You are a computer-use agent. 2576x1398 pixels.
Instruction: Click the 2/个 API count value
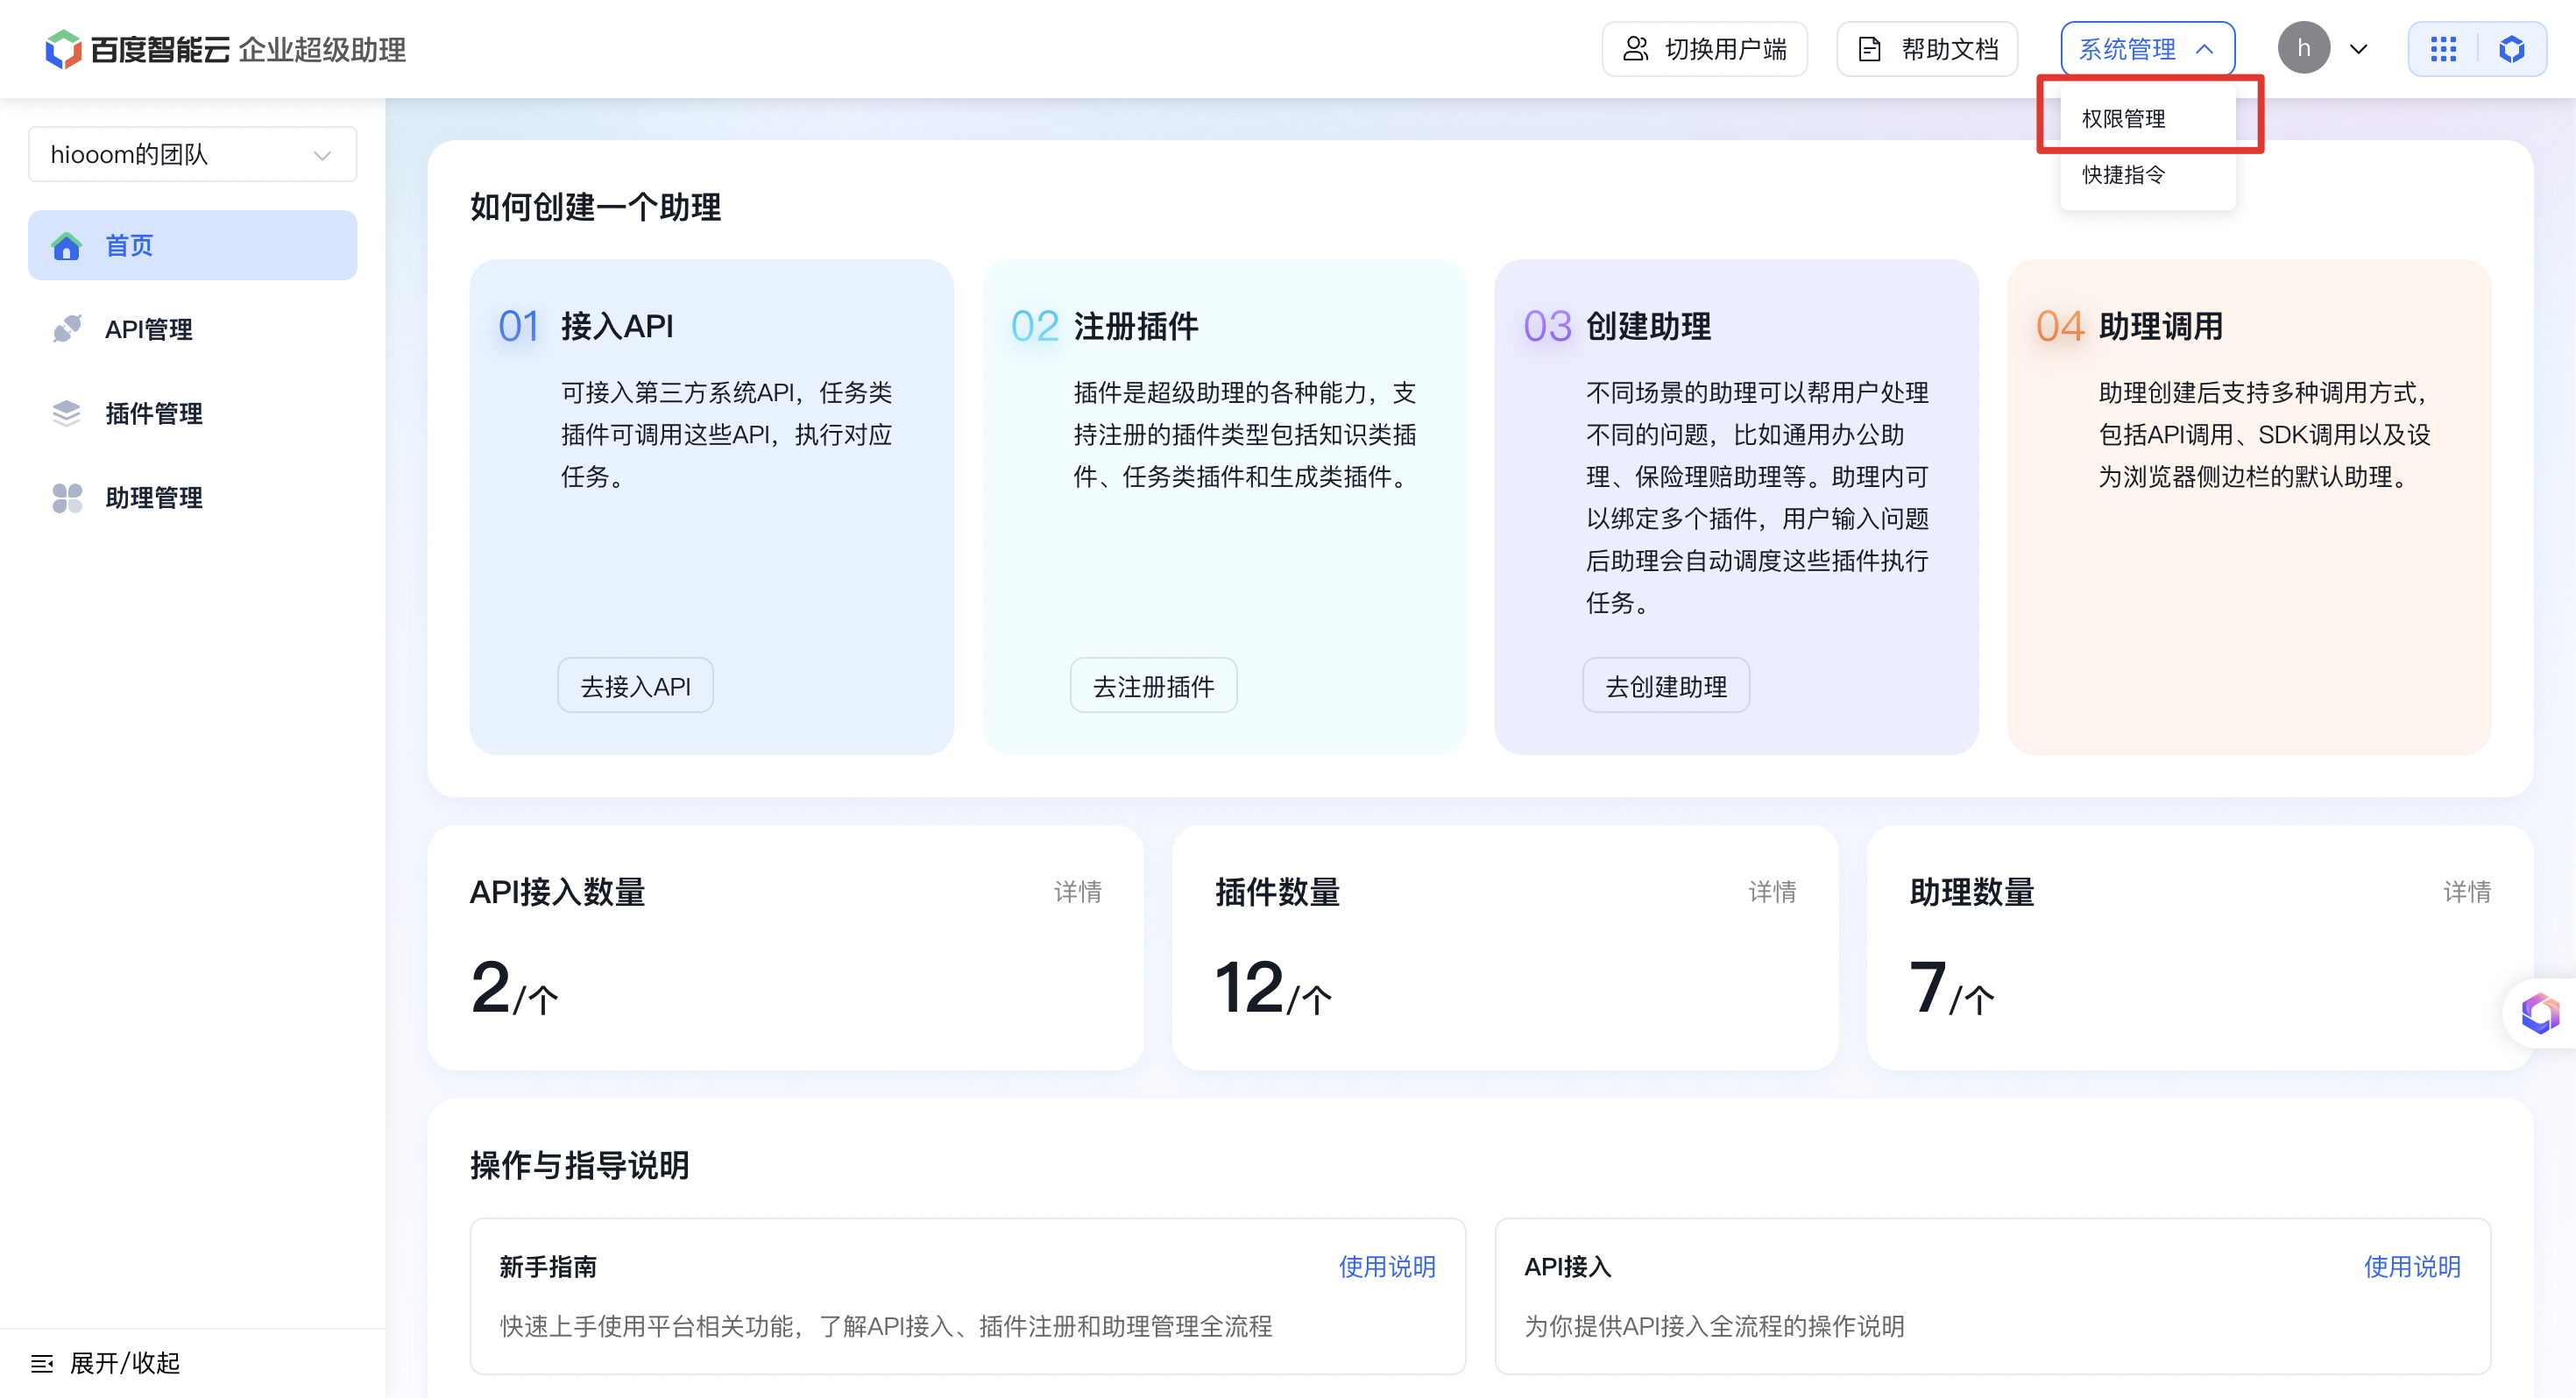(515, 988)
